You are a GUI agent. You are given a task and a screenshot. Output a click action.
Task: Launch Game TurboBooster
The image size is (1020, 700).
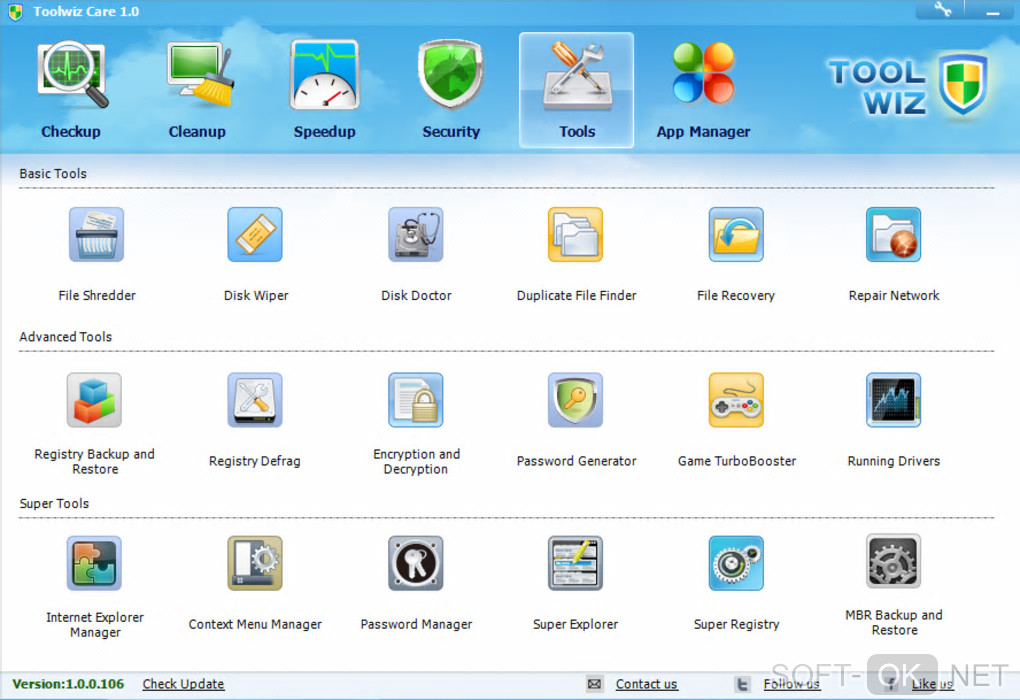click(736, 400)
